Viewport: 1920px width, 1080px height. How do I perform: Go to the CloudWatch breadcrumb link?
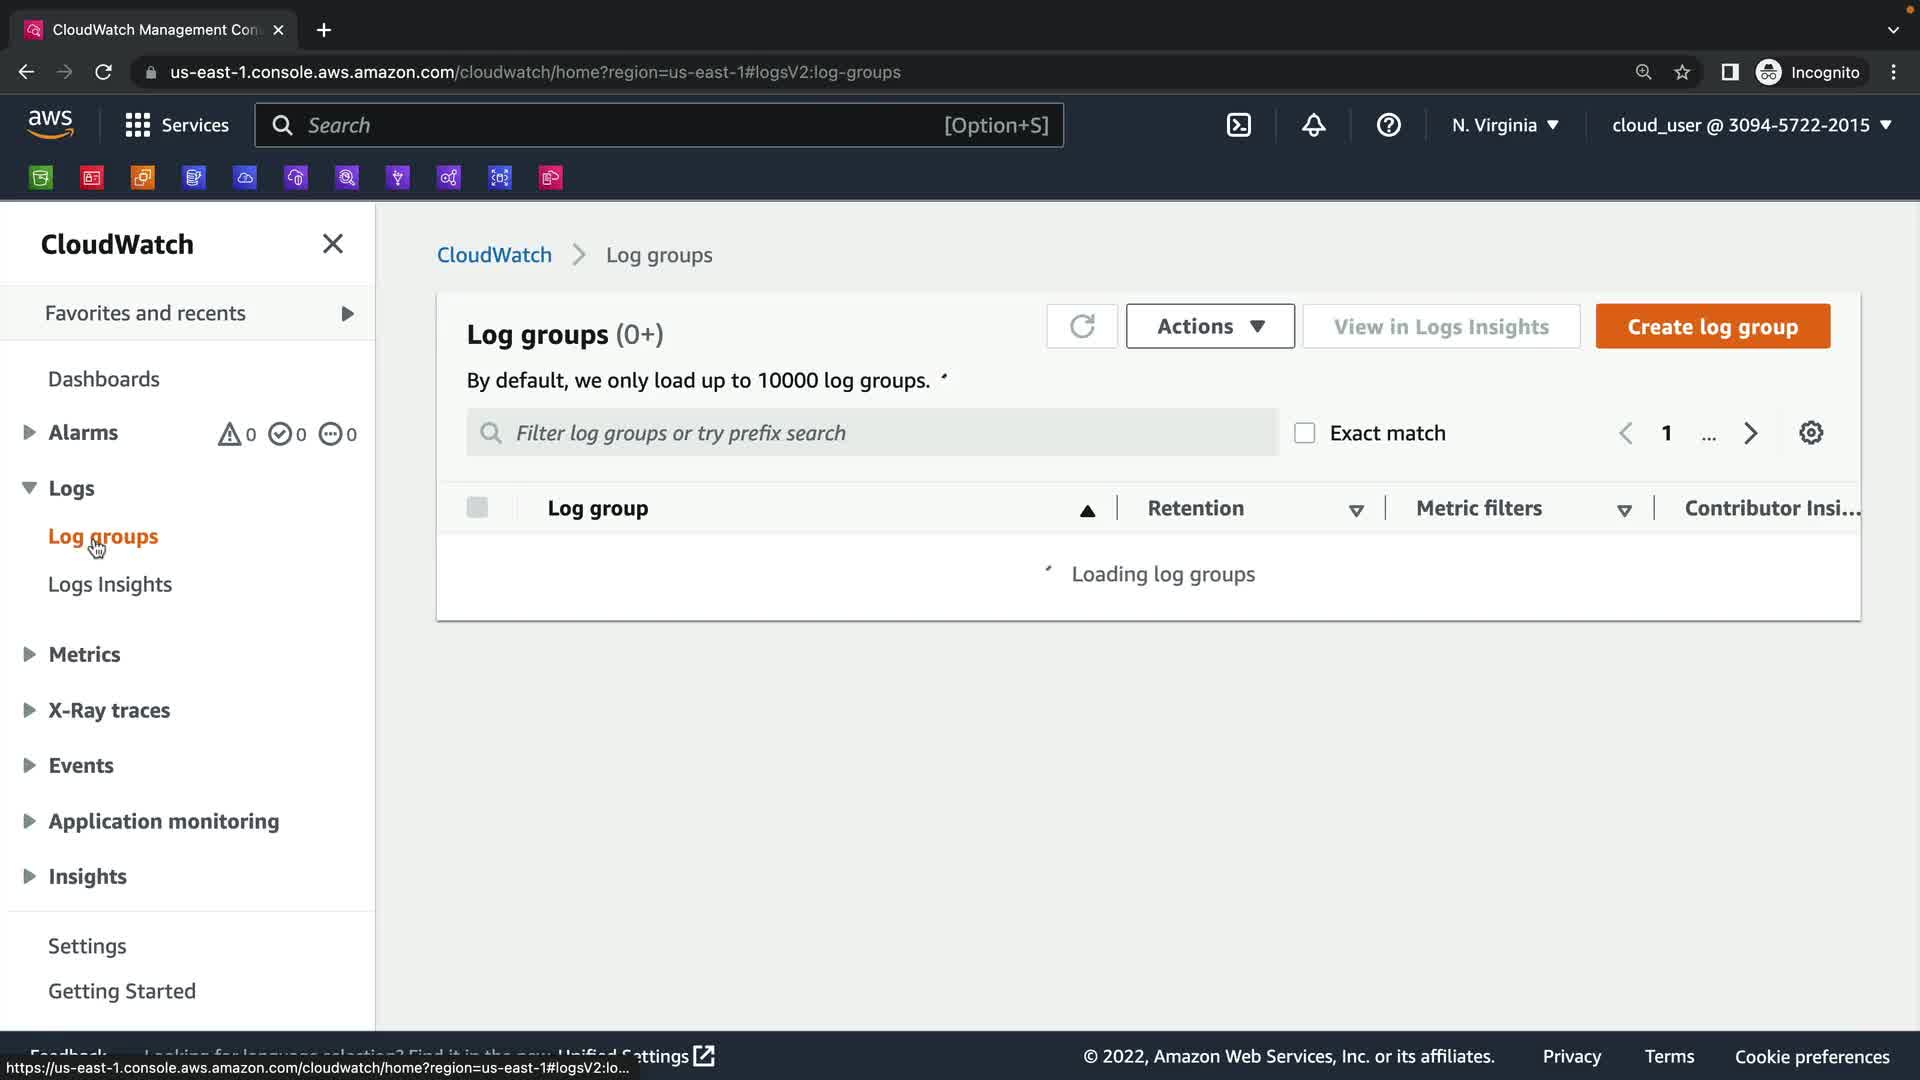[x=494, y=255]
